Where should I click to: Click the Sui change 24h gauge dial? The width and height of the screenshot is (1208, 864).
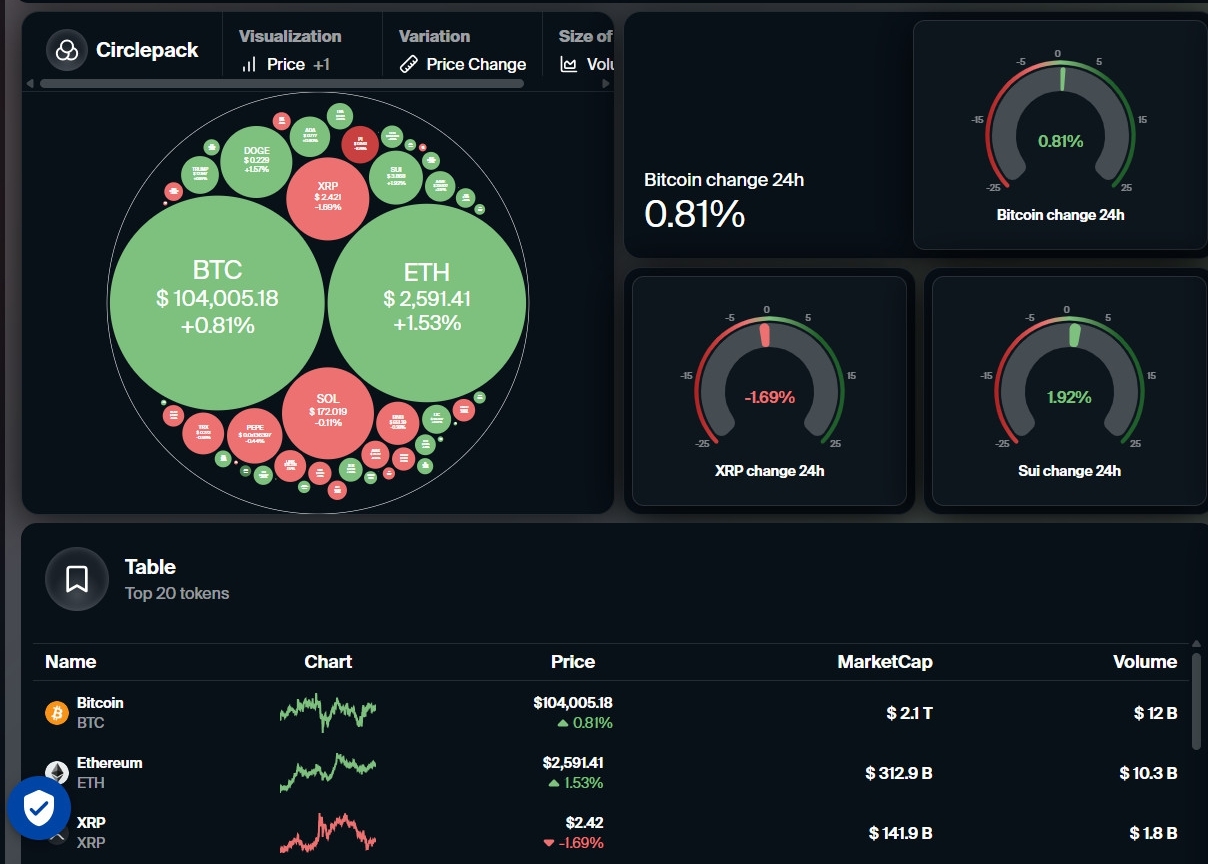click(x=1068, y=381)
